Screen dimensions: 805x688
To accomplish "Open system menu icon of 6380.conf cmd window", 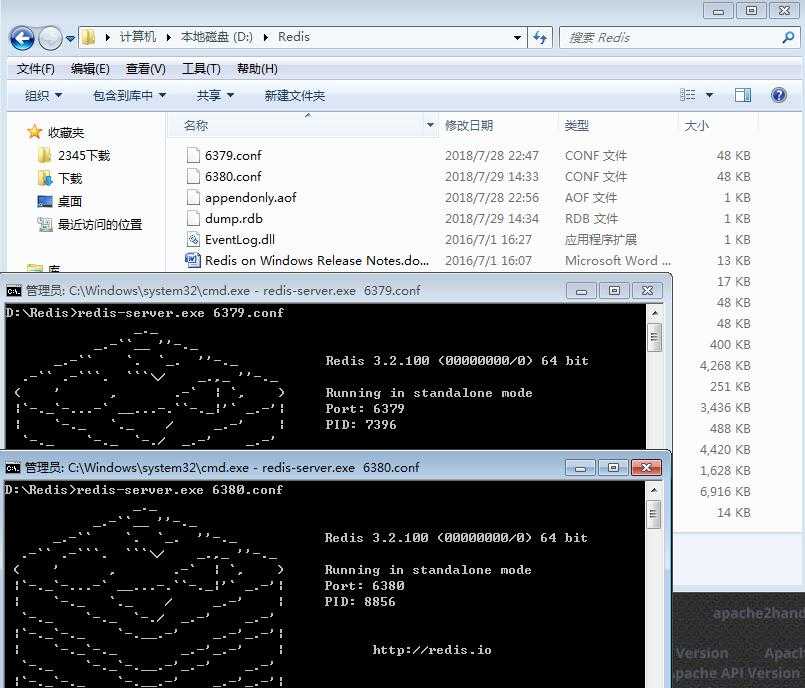I will click(x=13, y=468).
